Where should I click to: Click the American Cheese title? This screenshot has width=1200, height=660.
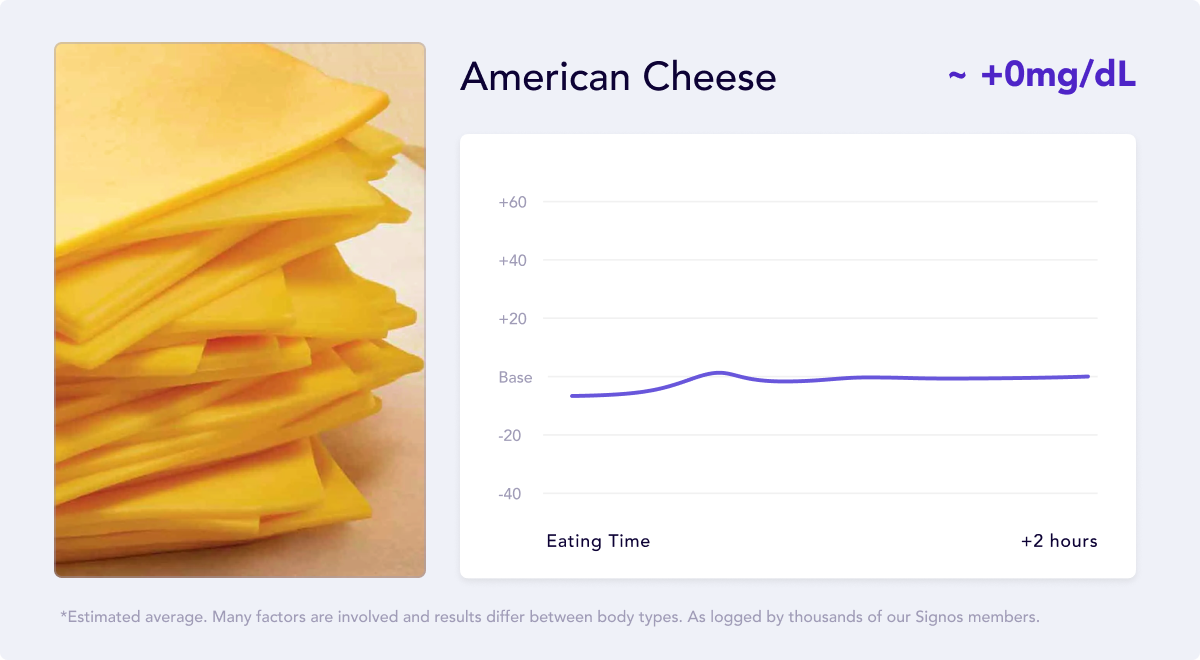[x=618, y=77]
